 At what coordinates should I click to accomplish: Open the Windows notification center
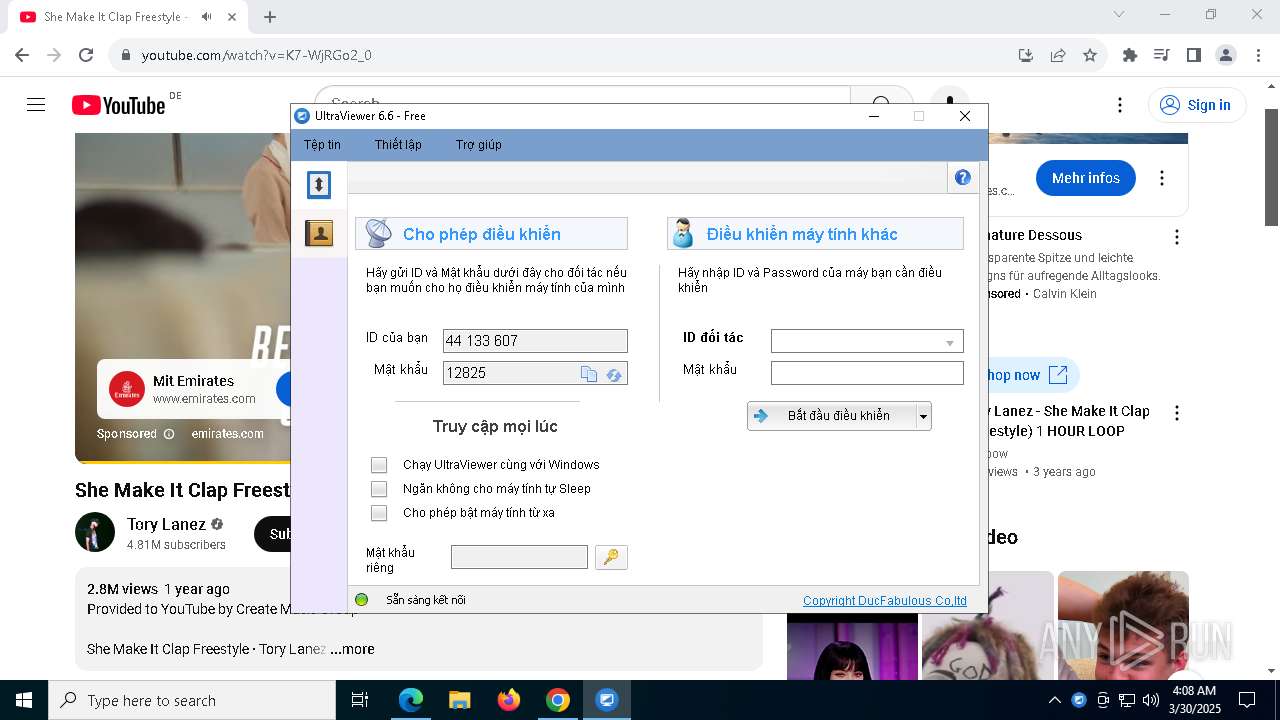click(x=1247, y=700)
